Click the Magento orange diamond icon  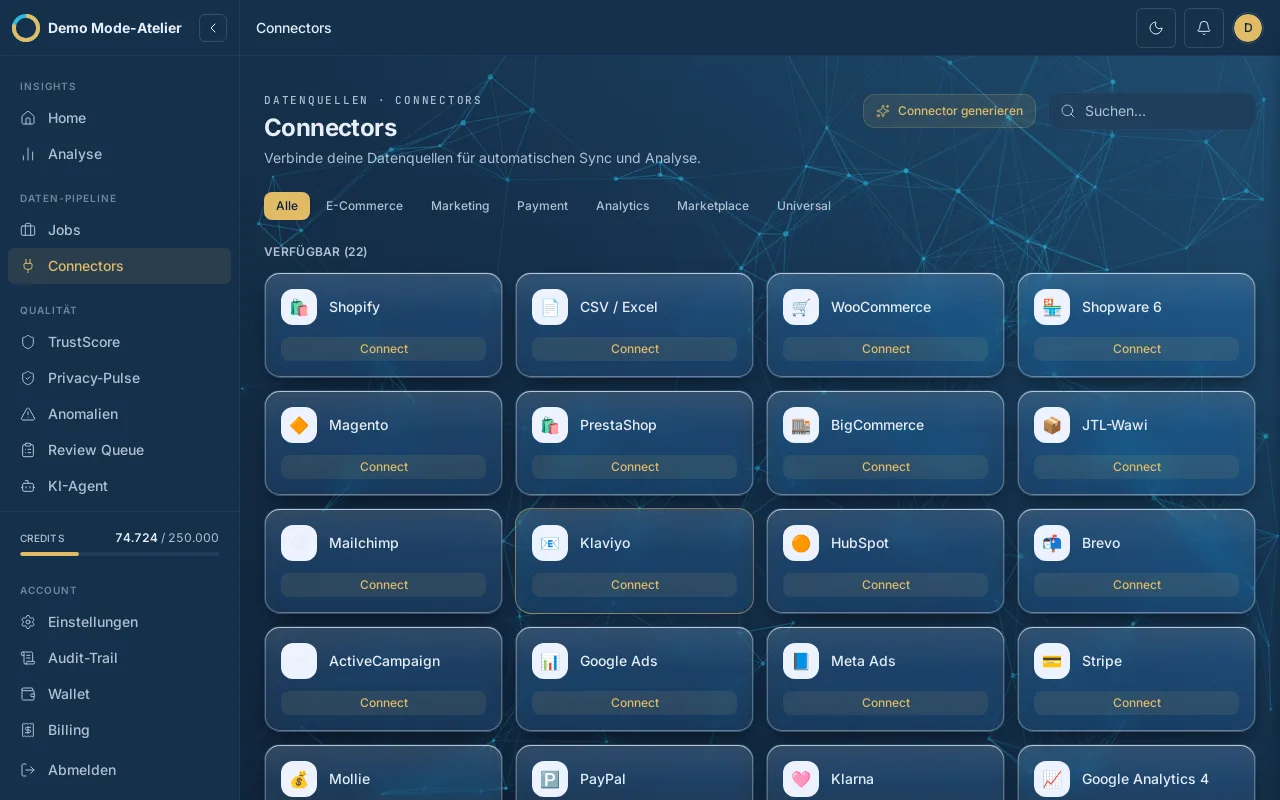click(299, 425)
